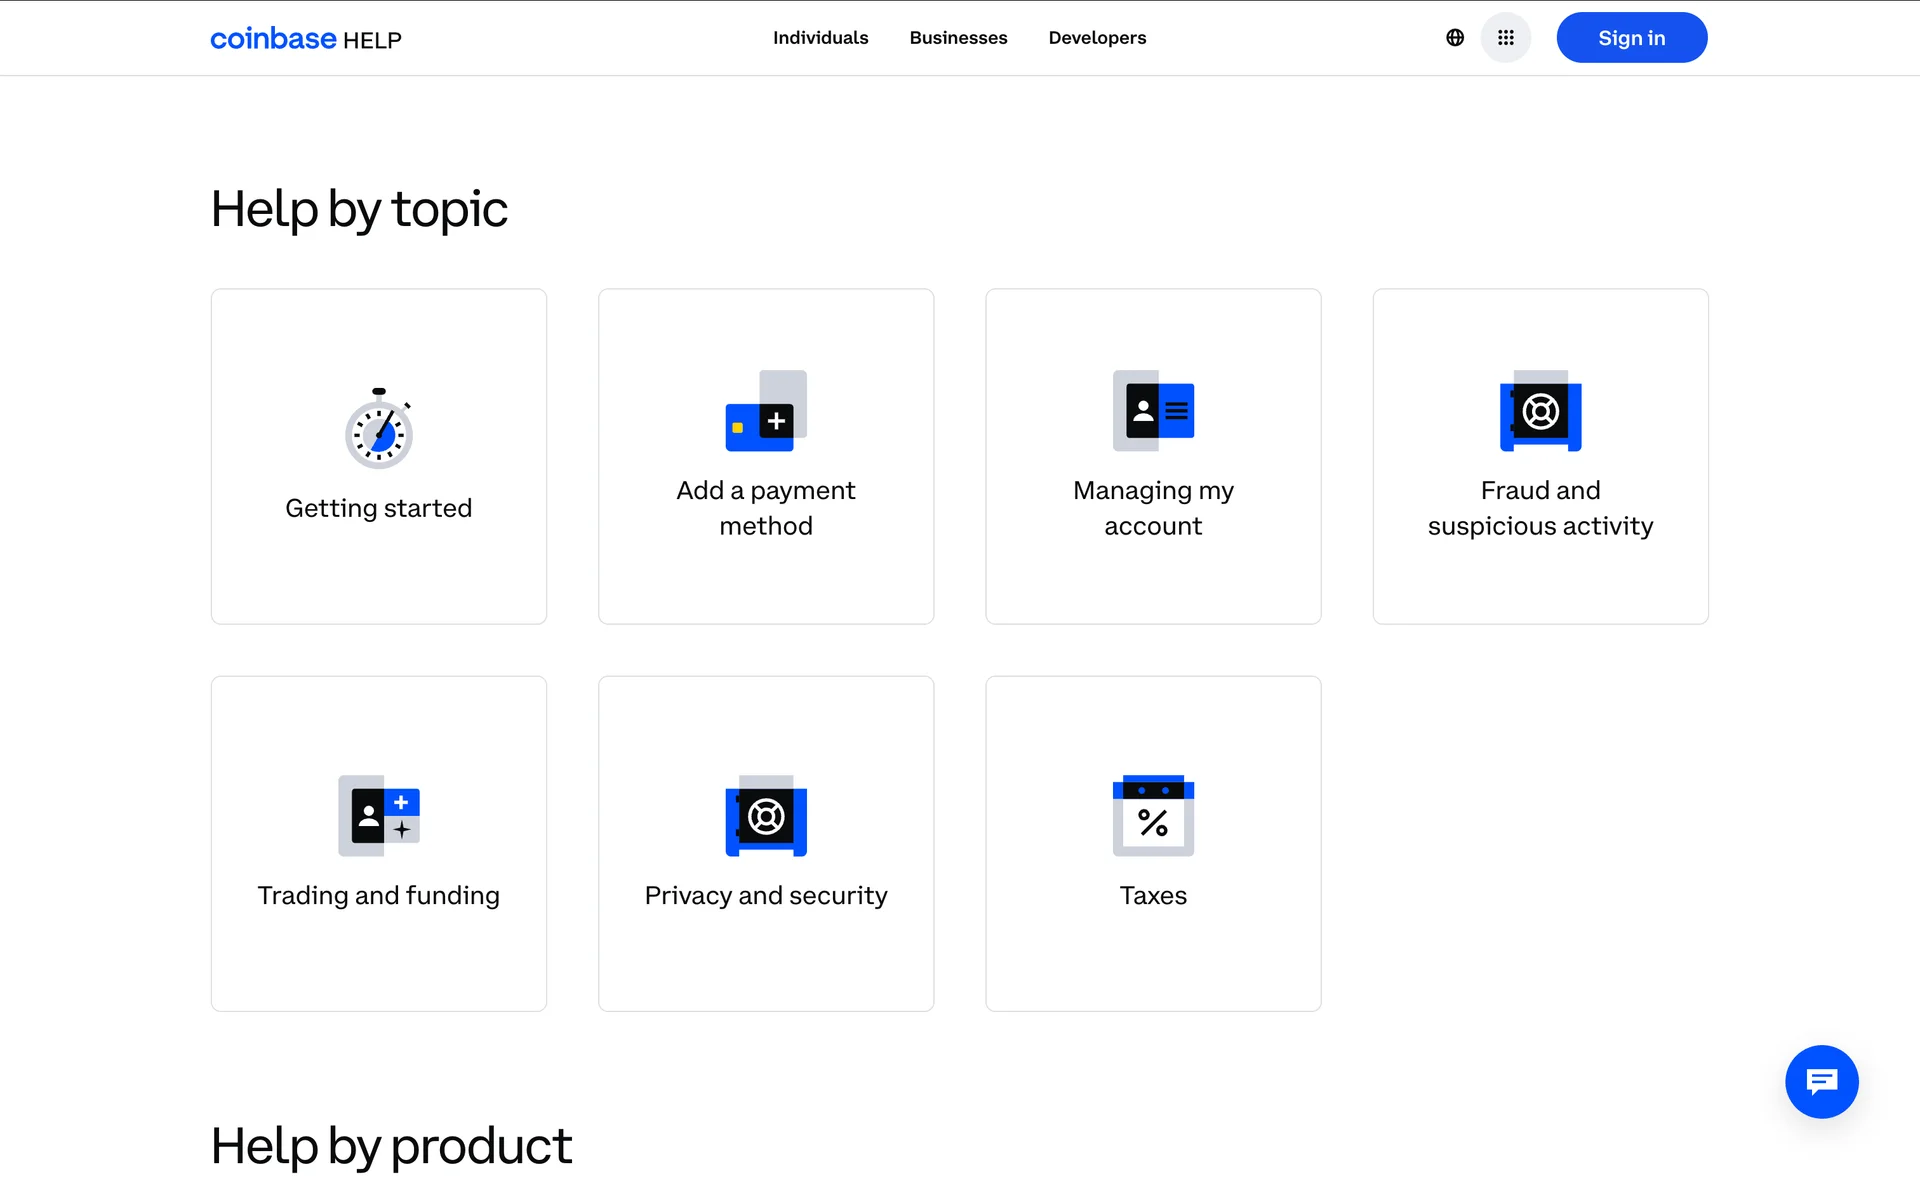Open the chat support bubble
1920x1200 pixels.
(1821, 1081)
